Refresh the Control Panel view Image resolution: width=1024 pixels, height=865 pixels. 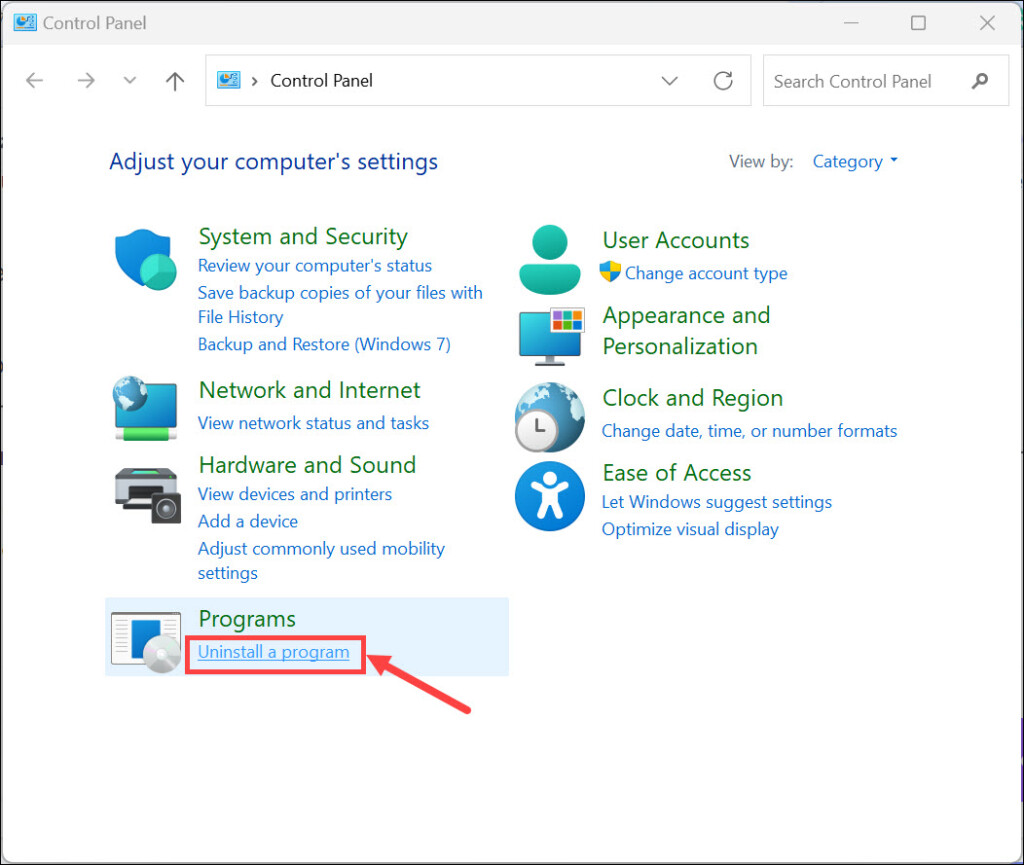[x=723, y=81]
